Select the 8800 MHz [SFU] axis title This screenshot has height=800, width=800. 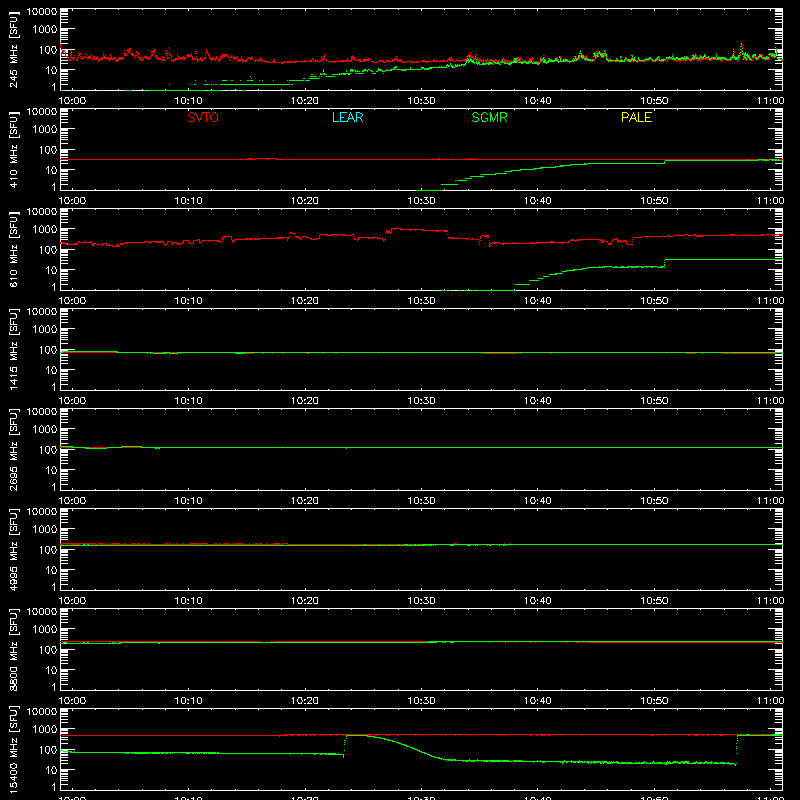[x=14, y=649]
